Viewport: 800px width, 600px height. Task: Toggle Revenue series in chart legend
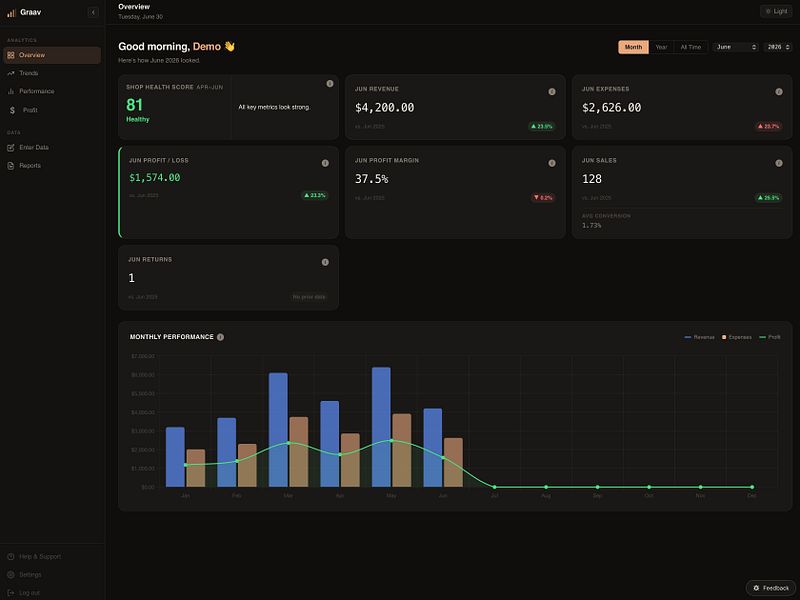tap(699, 337)
